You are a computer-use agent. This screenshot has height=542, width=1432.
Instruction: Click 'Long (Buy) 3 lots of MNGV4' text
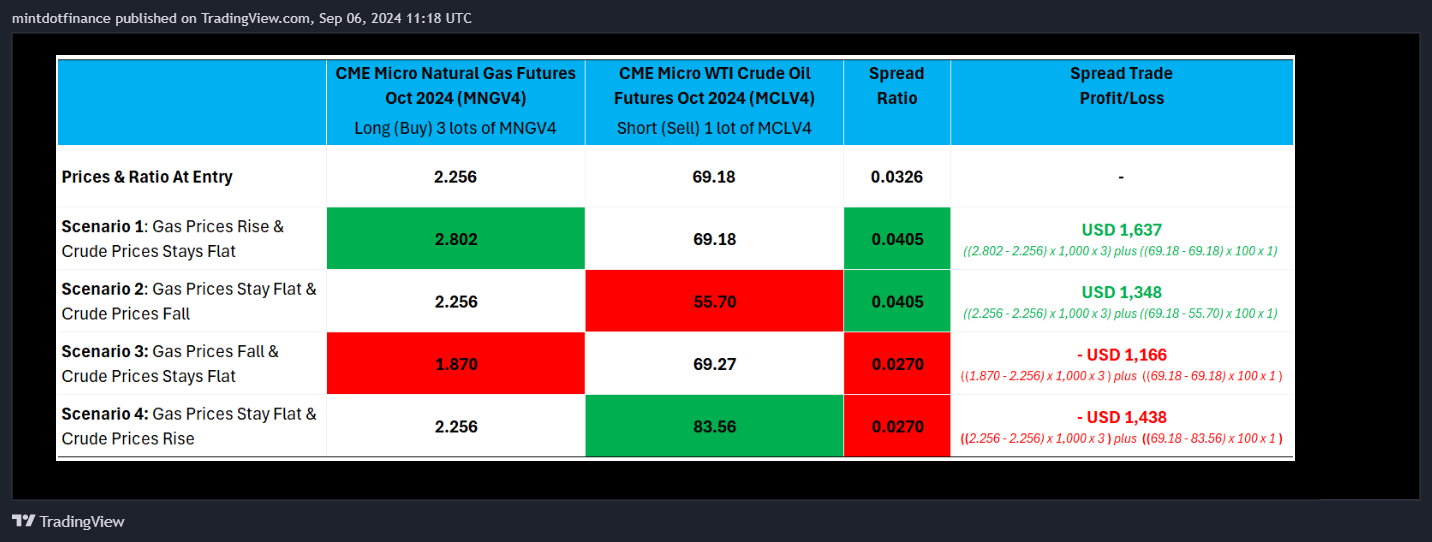[x=455, y=128]
